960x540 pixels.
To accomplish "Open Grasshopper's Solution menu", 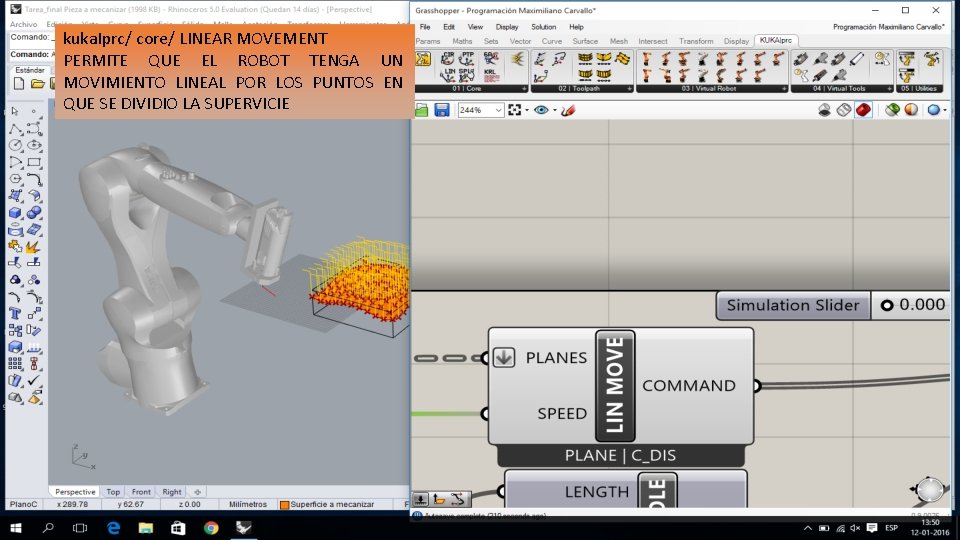I will pos(543,27).
